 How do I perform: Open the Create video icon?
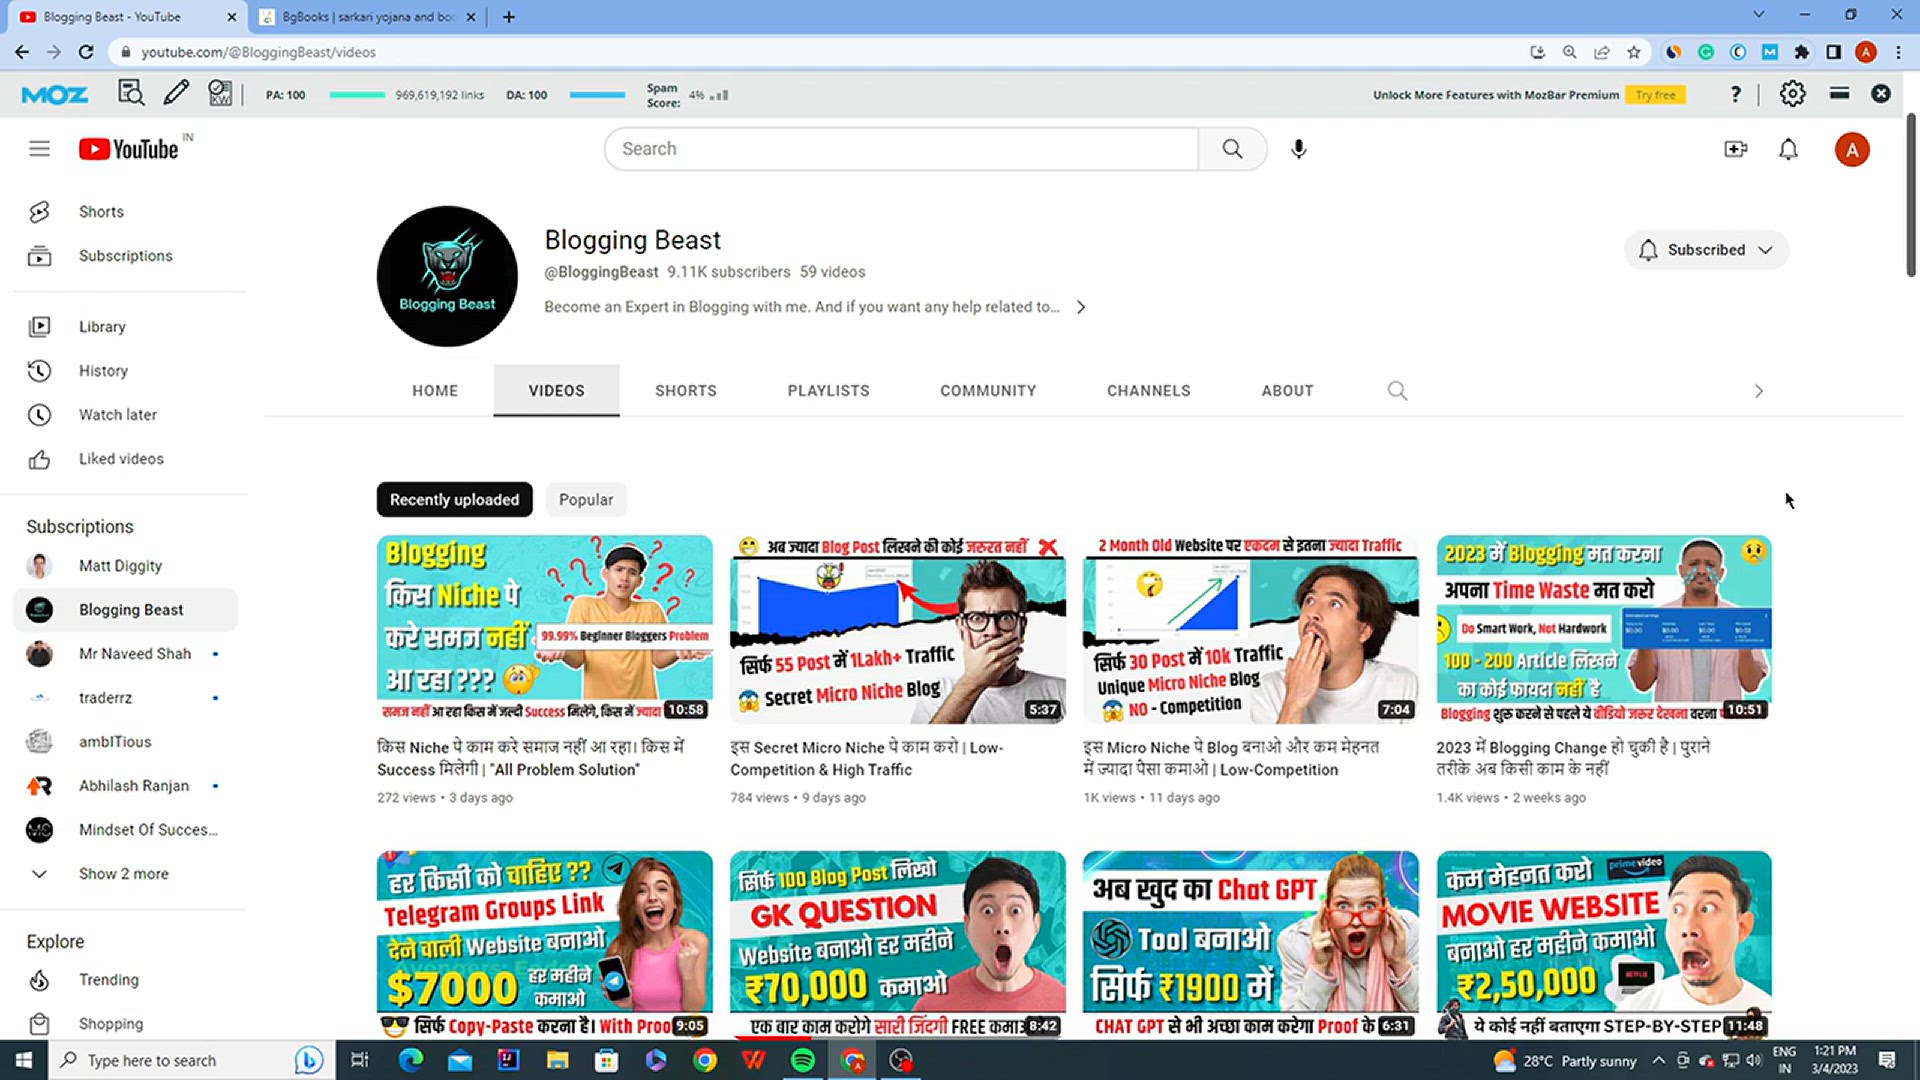coord(1736,149)
